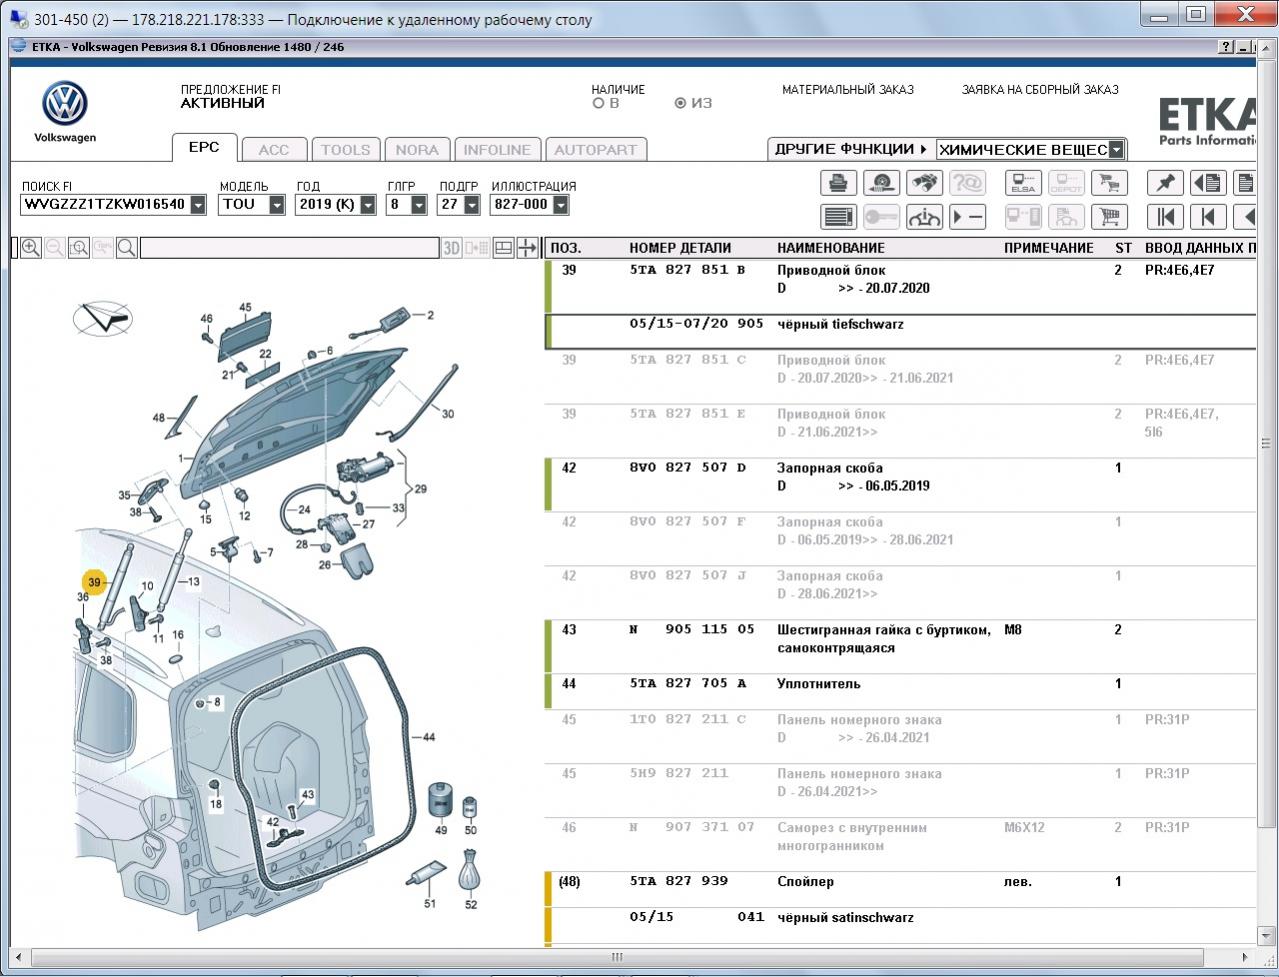1279x977 pixels.
Task: Open the ГЛГР 8 dropdown
Action: coord(419,205)
